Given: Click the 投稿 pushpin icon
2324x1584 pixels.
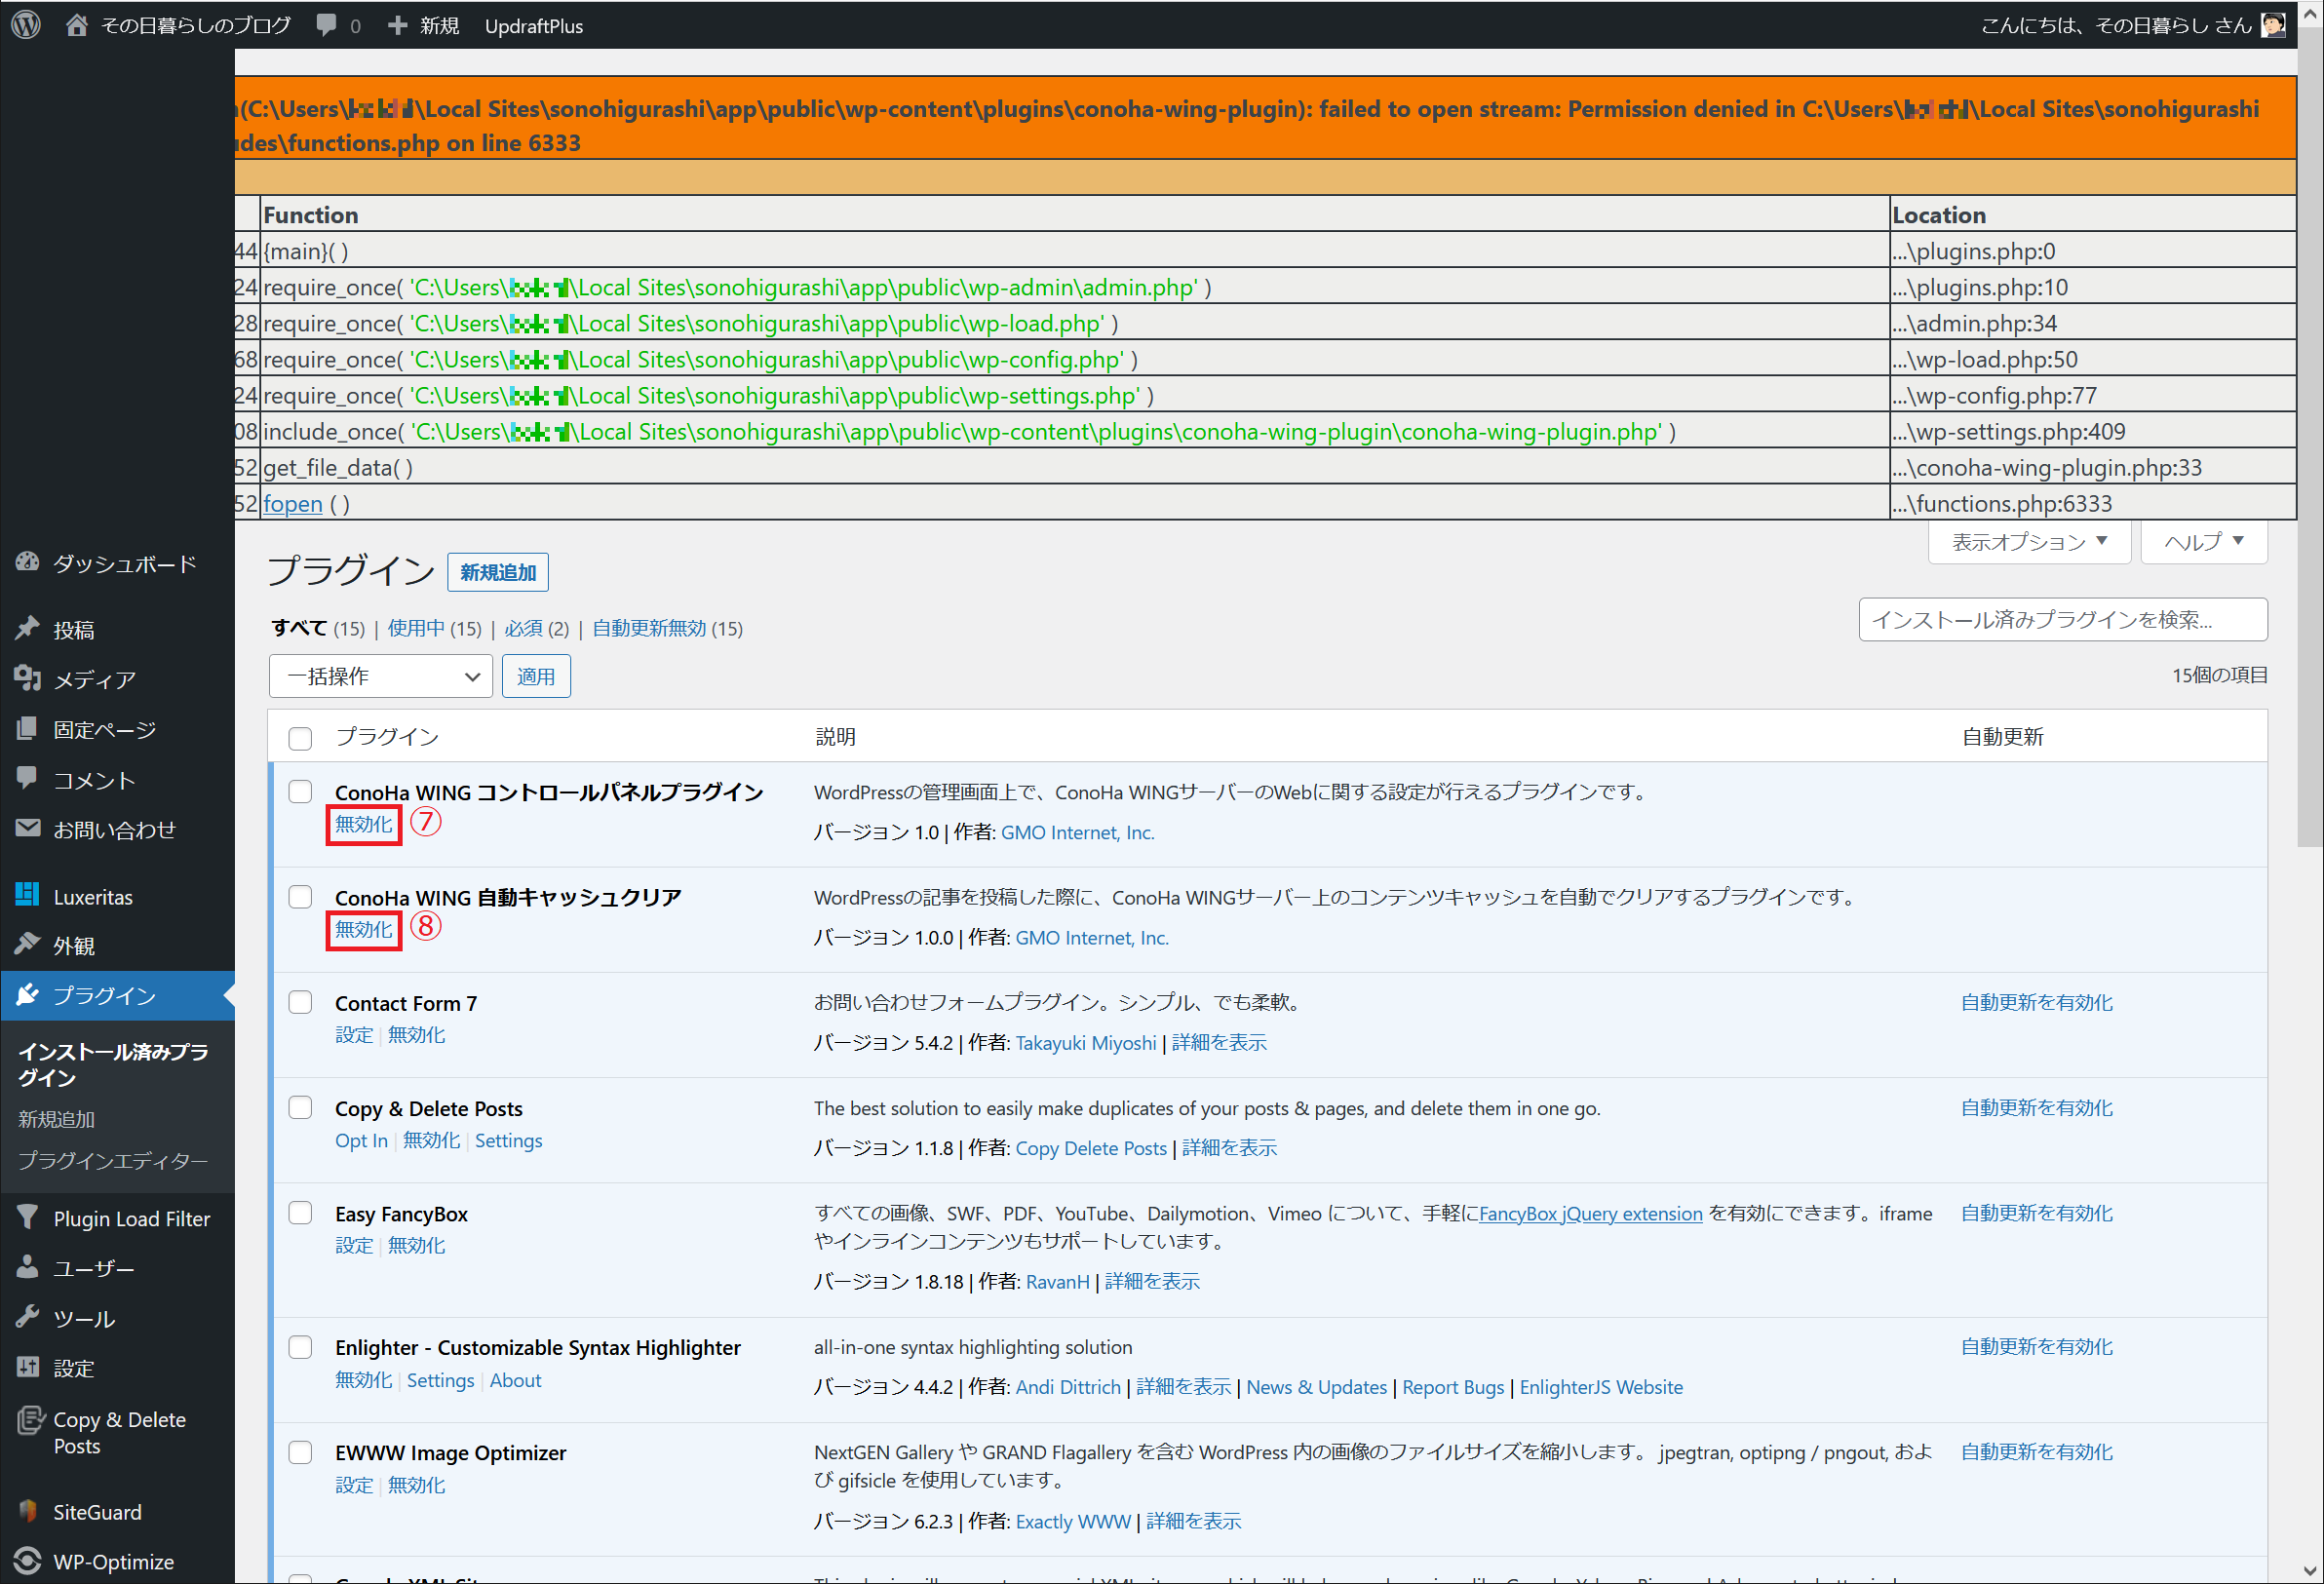Looking at the screenshot, I should pyautogui.click(x=27, y=629).
